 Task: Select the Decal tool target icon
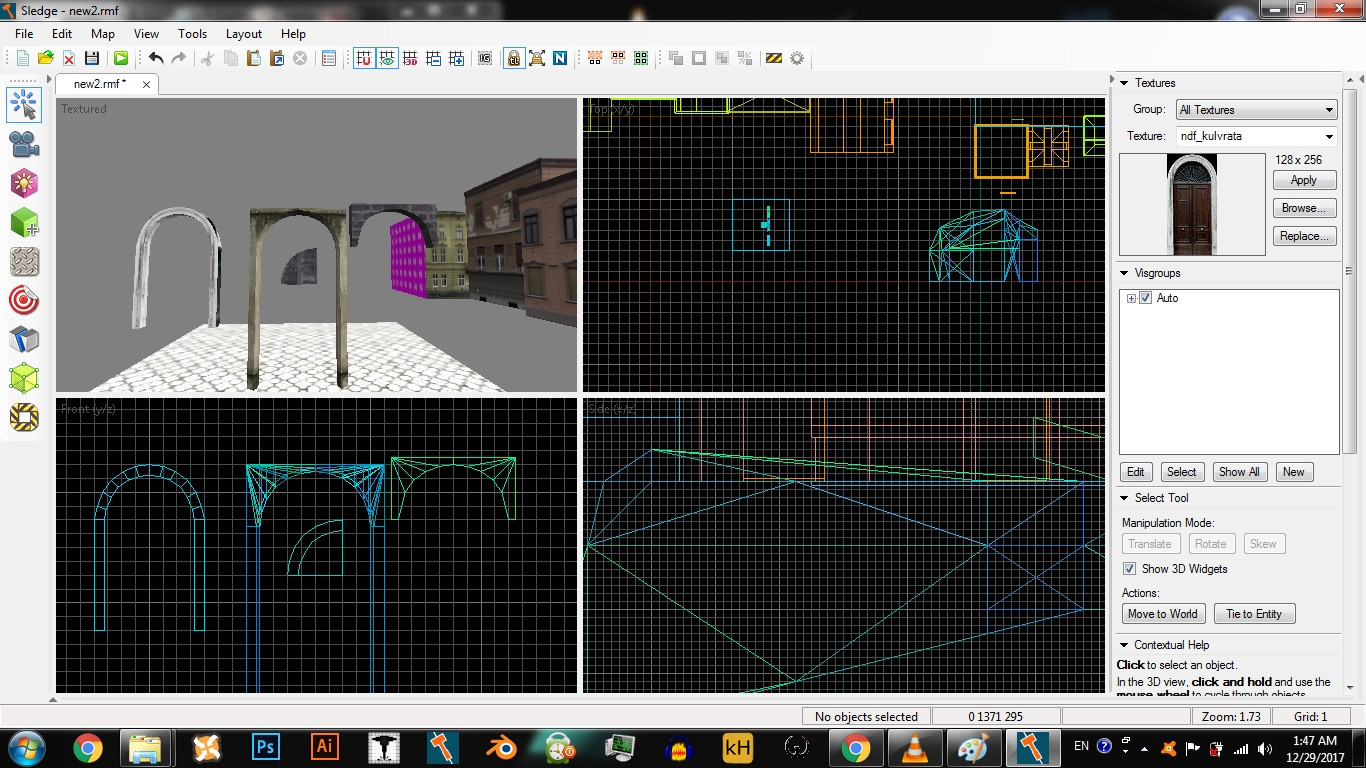(x=24, y=300)
